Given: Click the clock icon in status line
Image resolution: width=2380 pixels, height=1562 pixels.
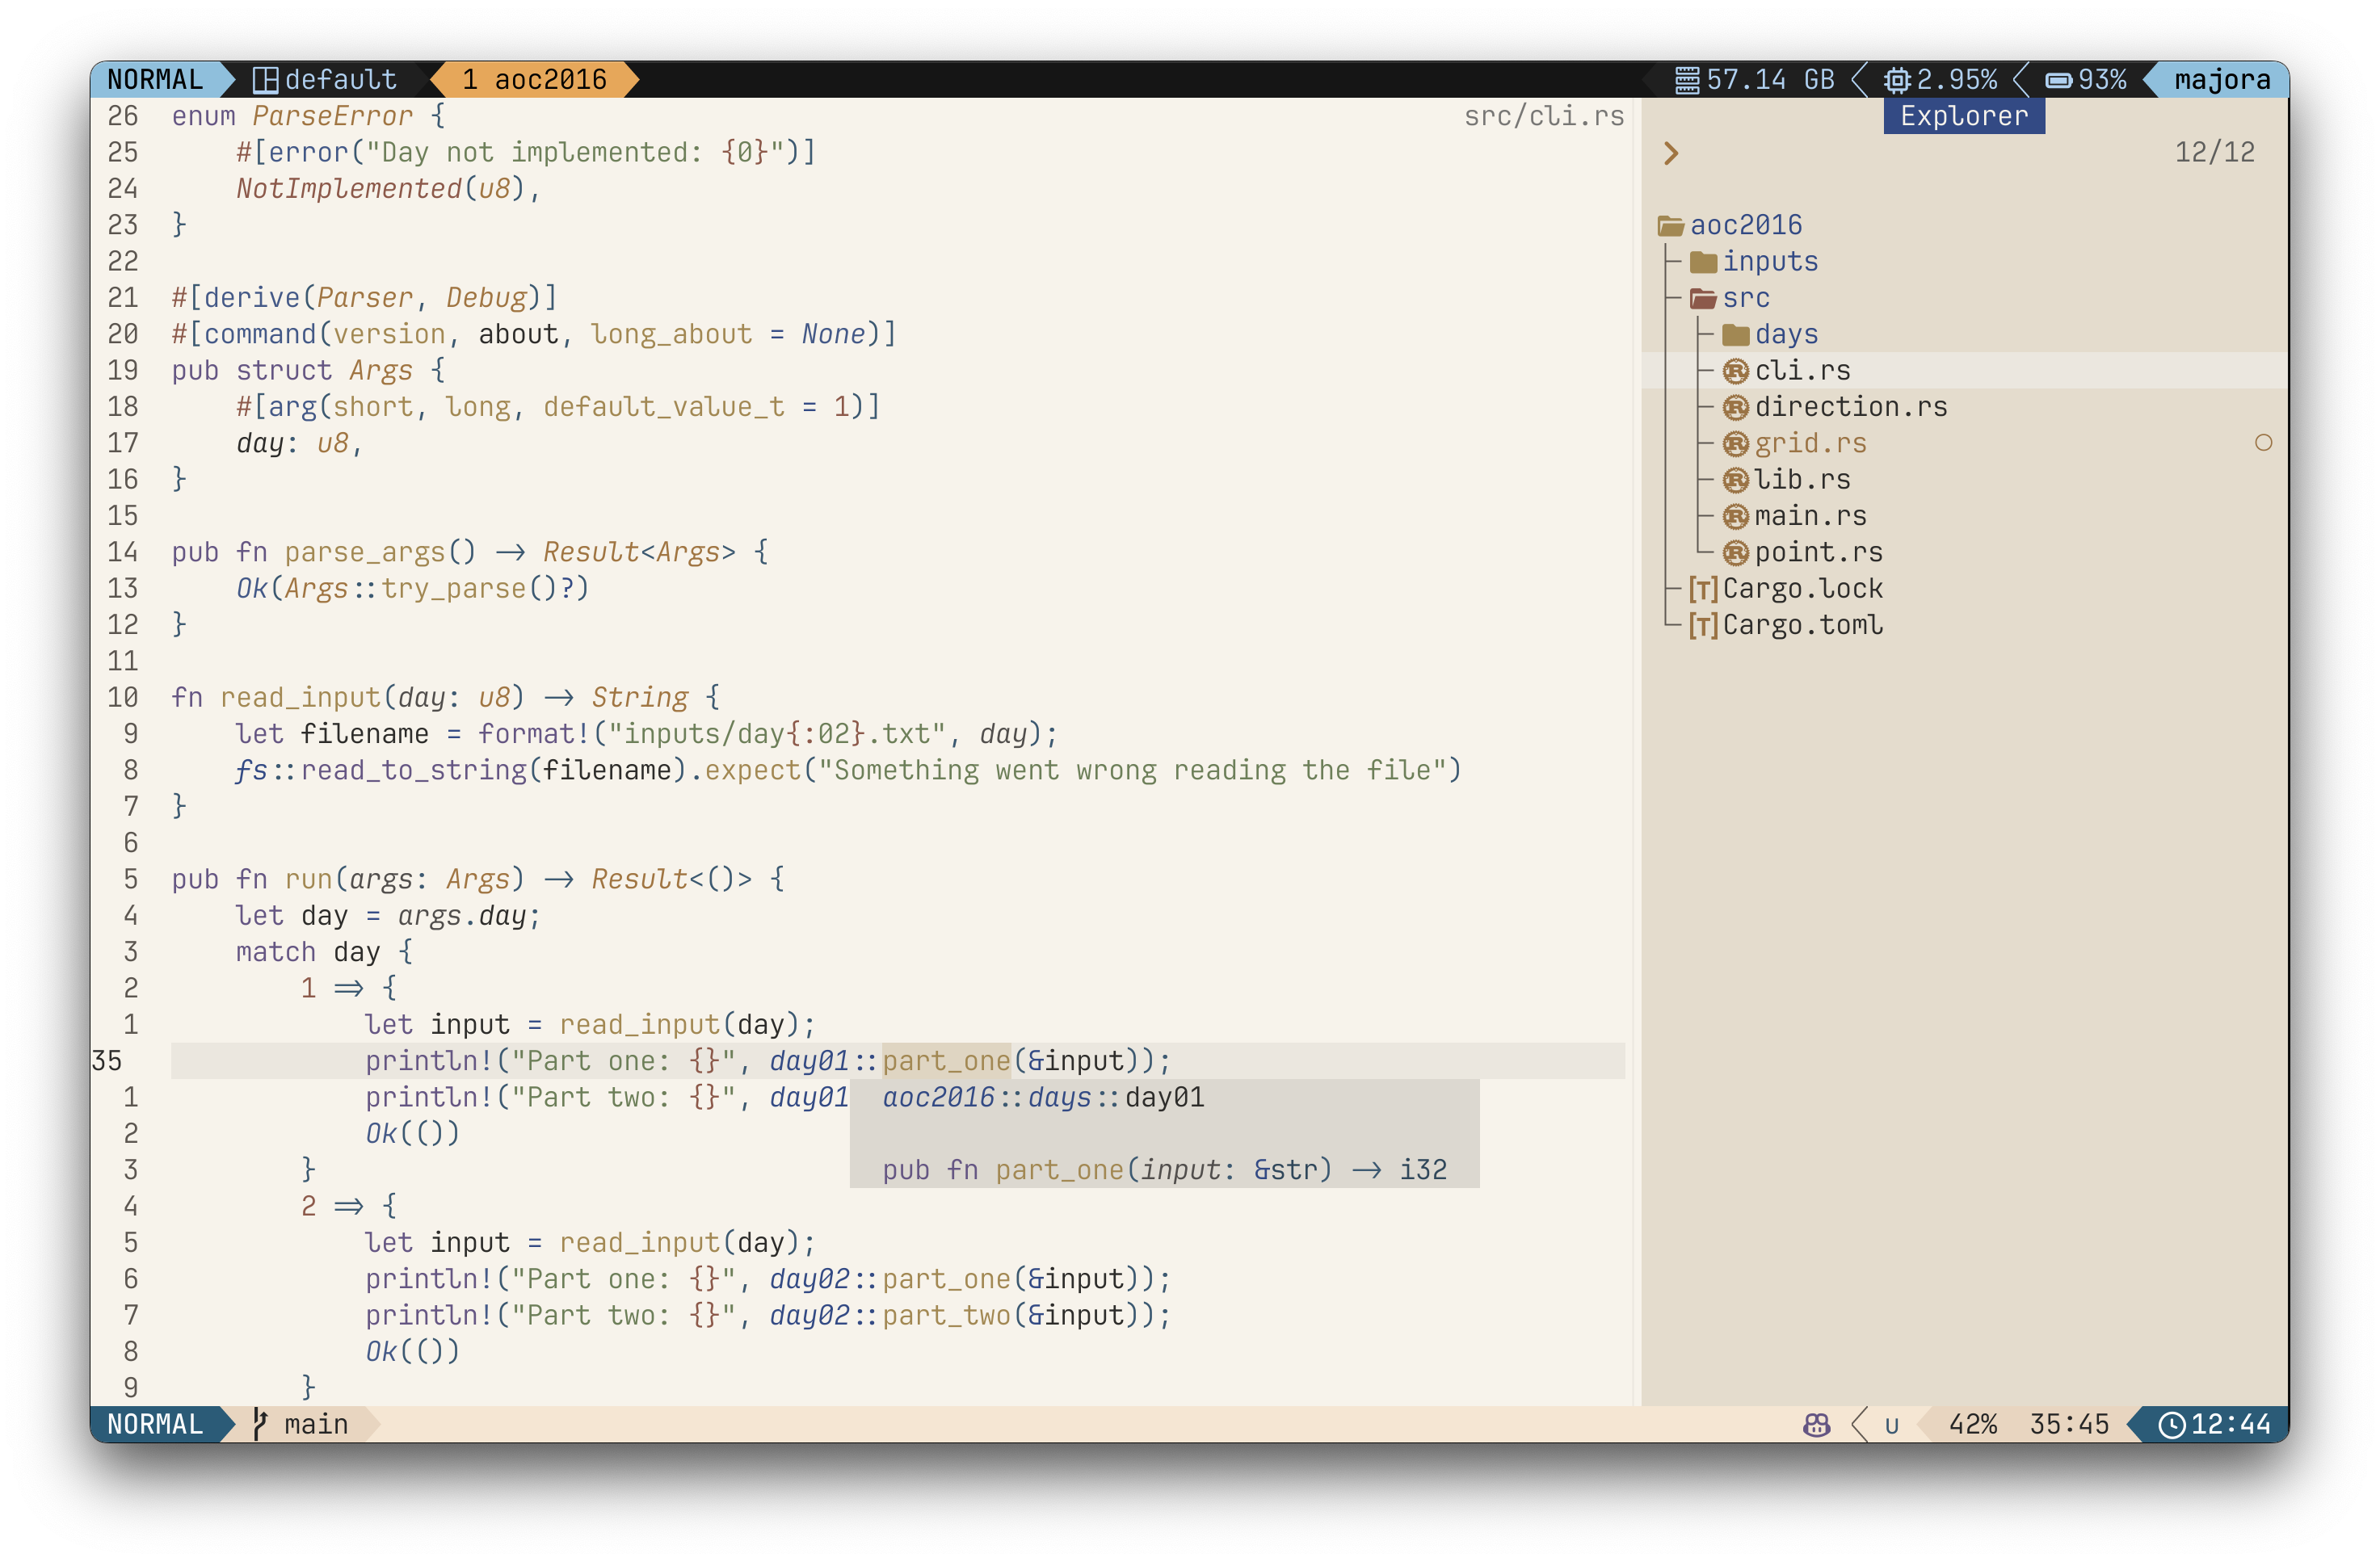Looking at the screenshot, I should (x=2171, y=1424).
